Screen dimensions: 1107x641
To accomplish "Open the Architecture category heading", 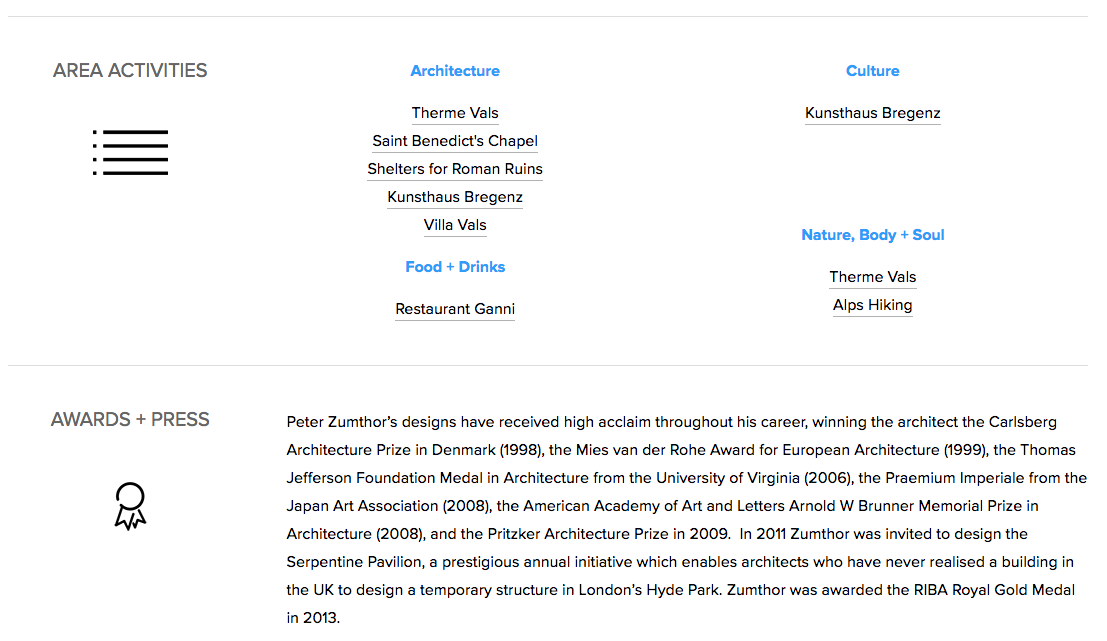I will (x=455, y=71).
